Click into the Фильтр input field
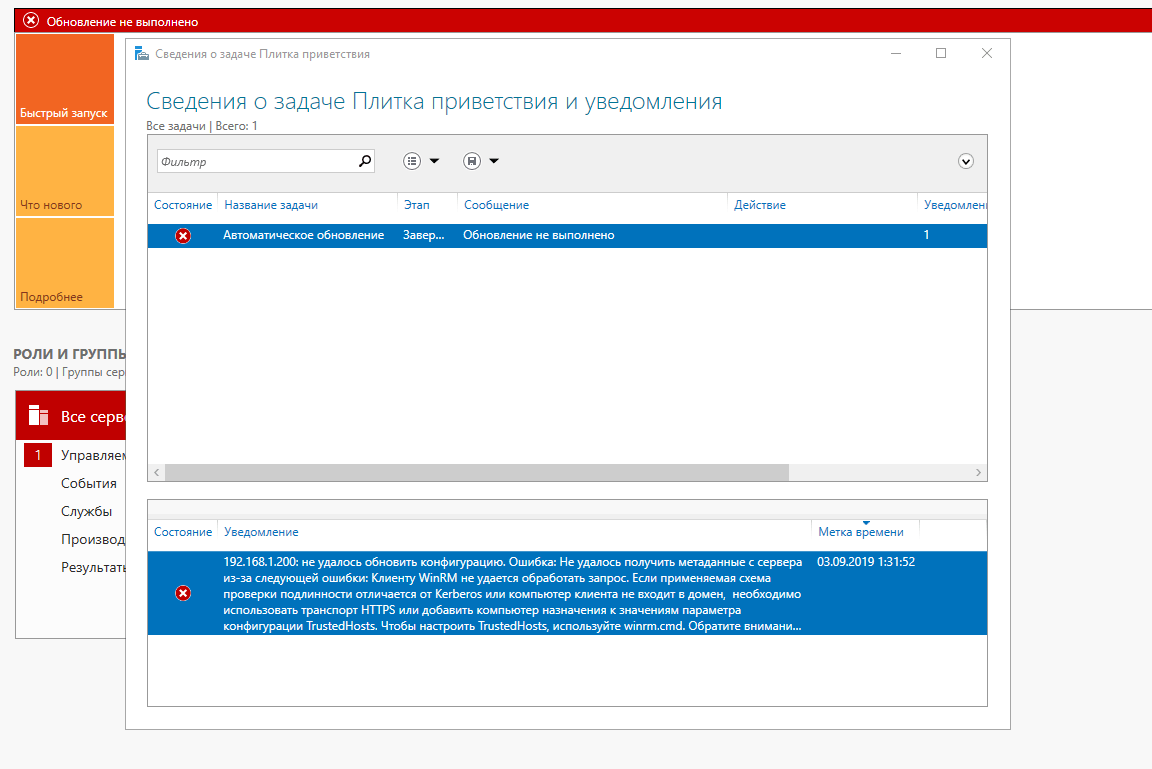This screenshot has height=769, width=1152. (x=255, y=161)
